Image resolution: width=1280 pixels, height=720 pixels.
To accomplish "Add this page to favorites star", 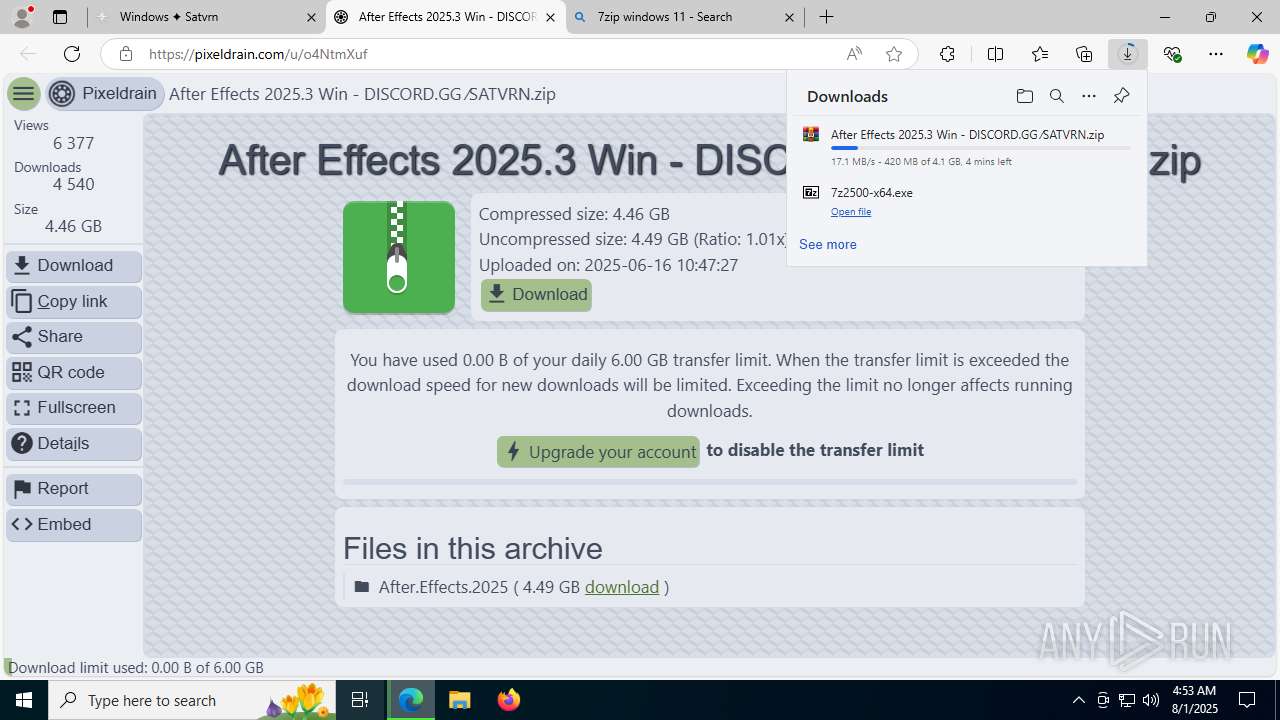I will pos(894,54).
